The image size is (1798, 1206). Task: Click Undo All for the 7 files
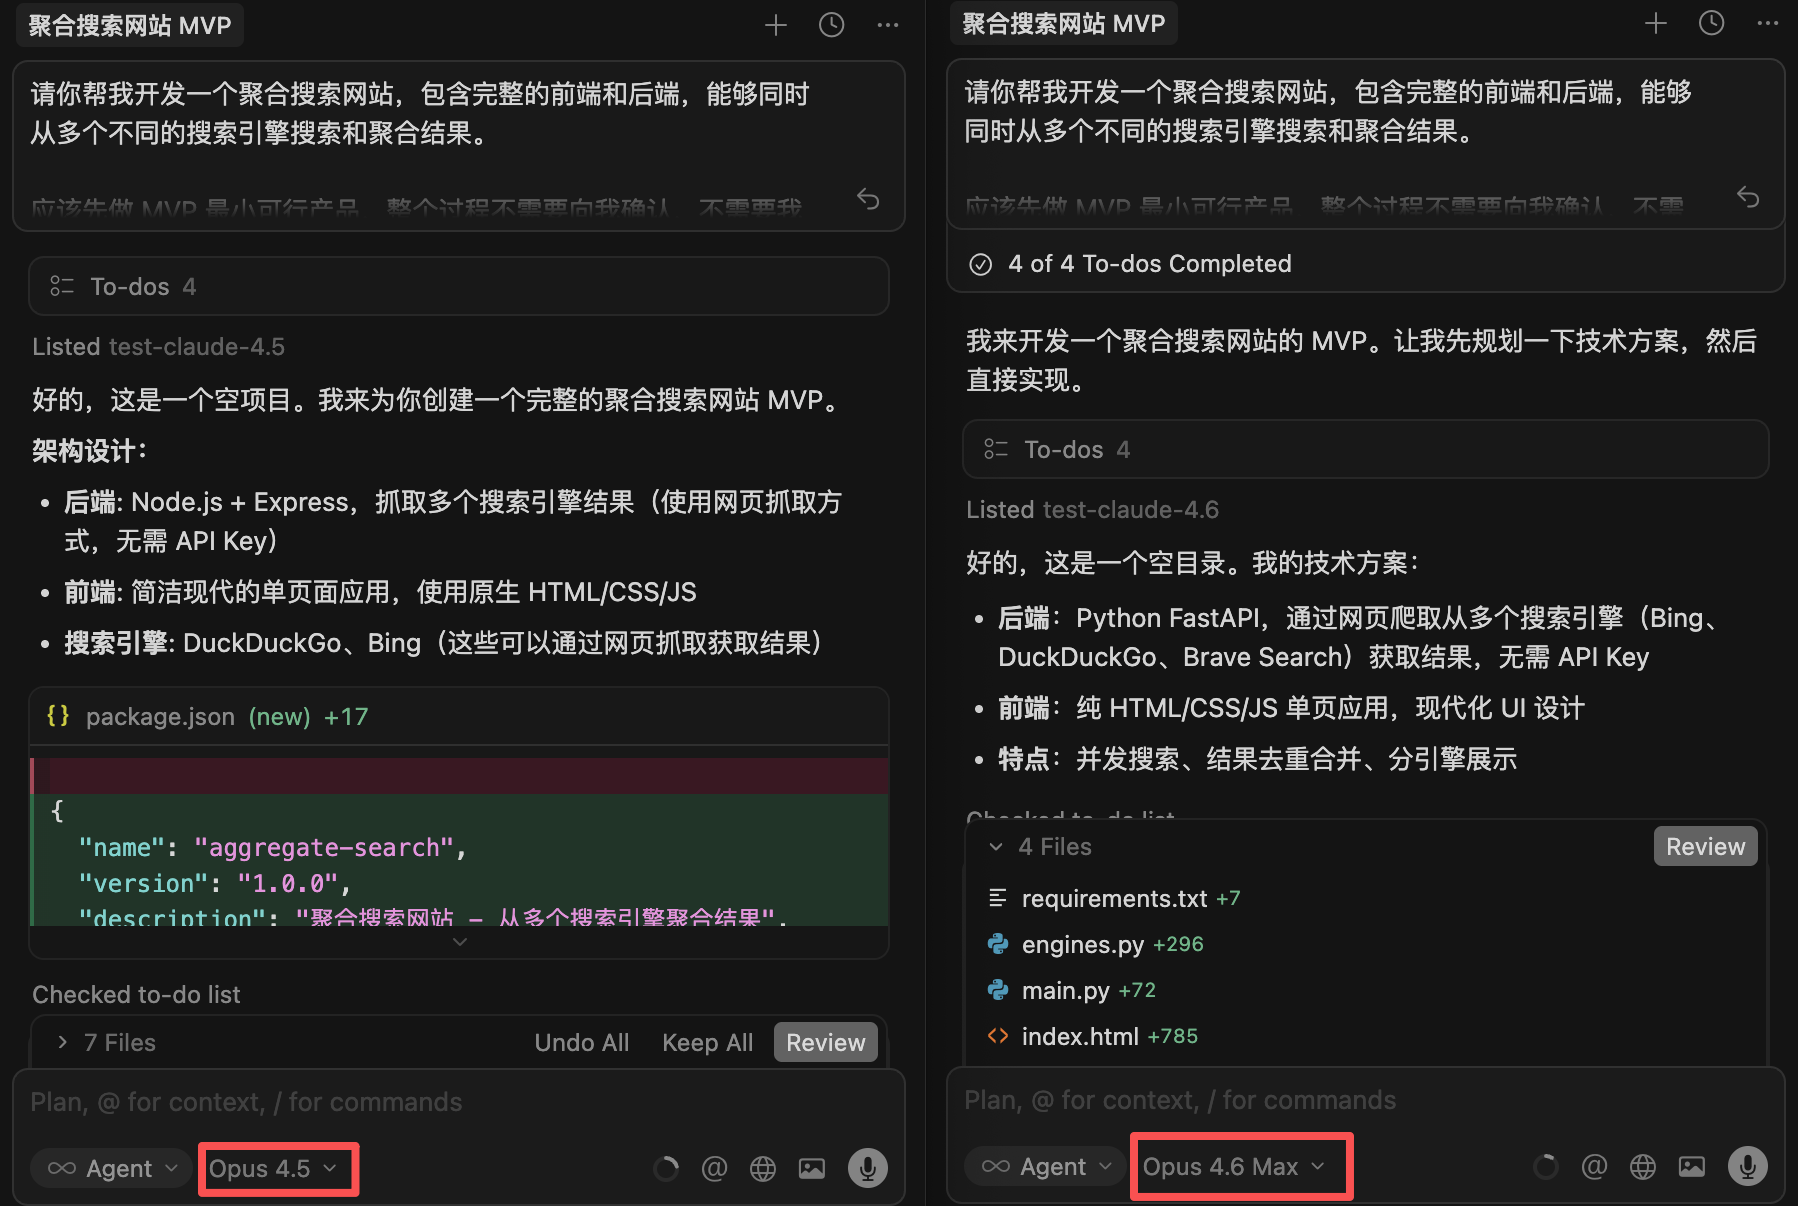[582, 1042]
